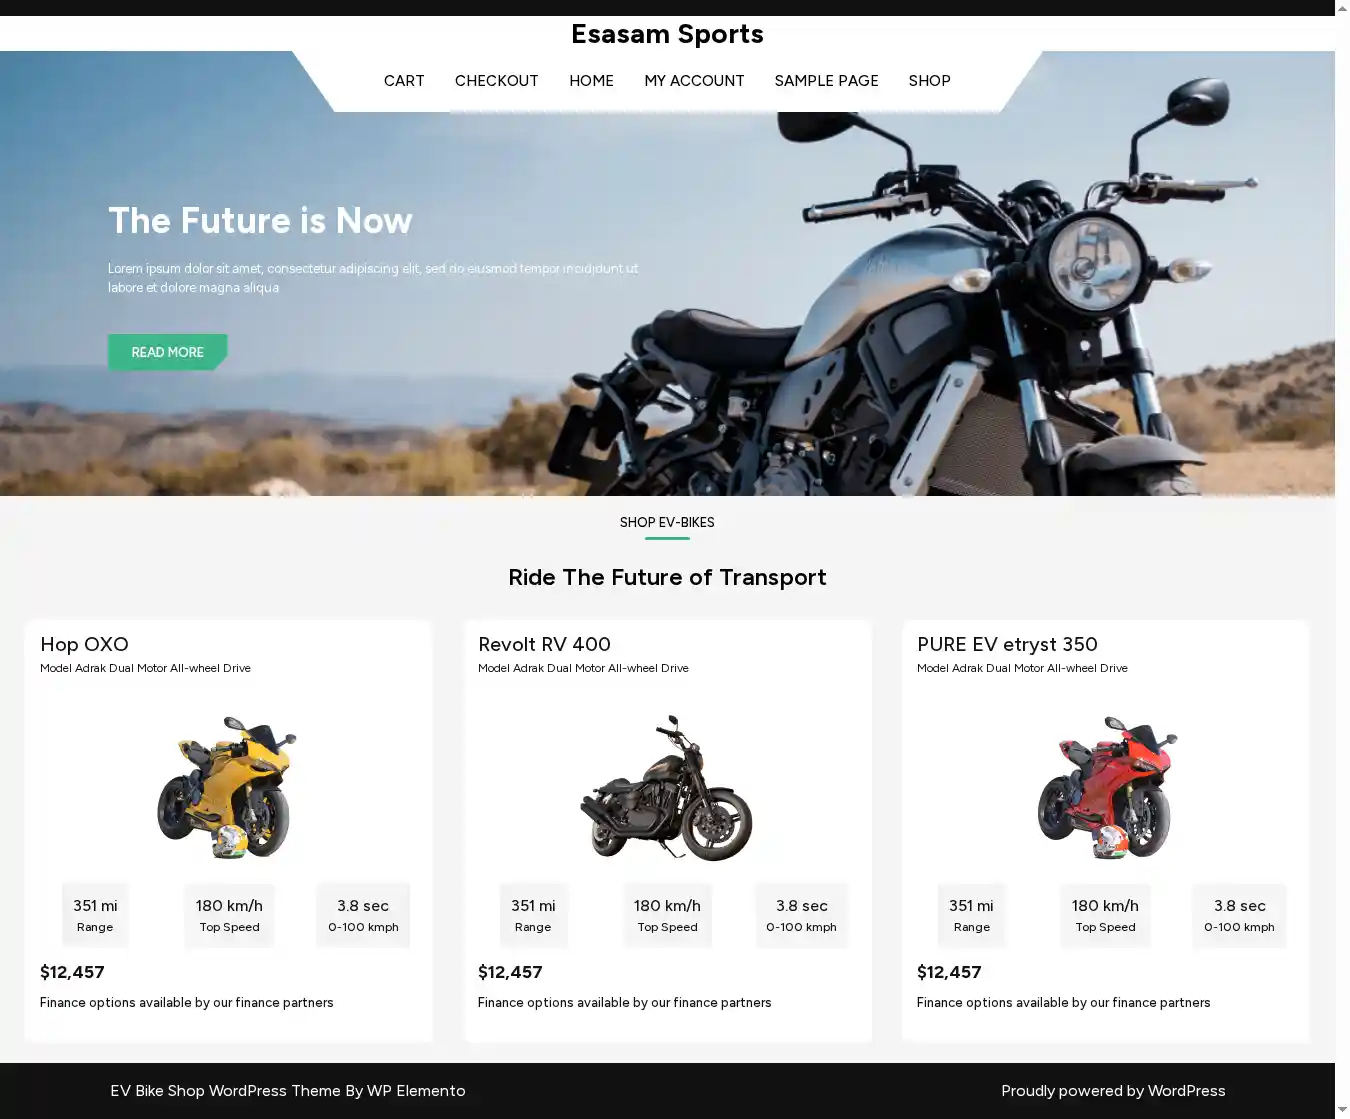Image resolution: width=1350 pixels, height=1119 pixels.
Task: Click the scrollbar down arrow
Action: tap(1342, 1110)
